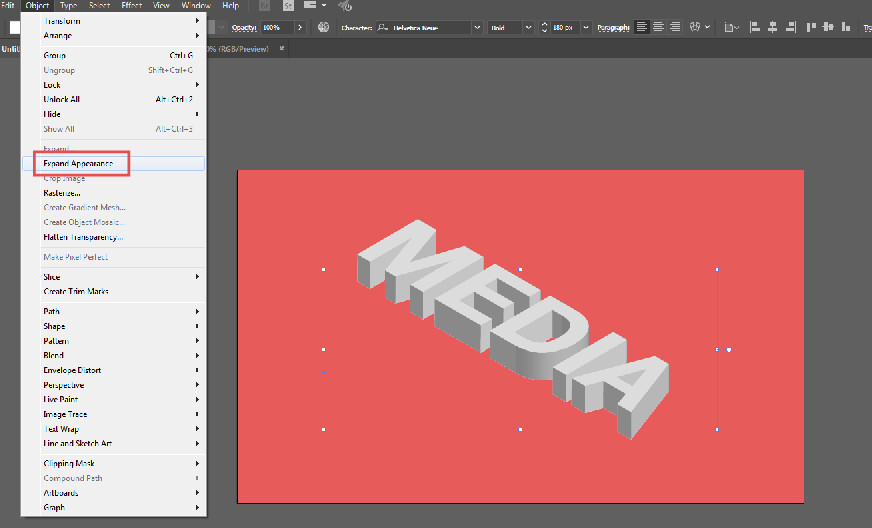This screenshot has width=872, height=528.
Task: Select Flatten Transparency menu entry
Action: [83, 237]
